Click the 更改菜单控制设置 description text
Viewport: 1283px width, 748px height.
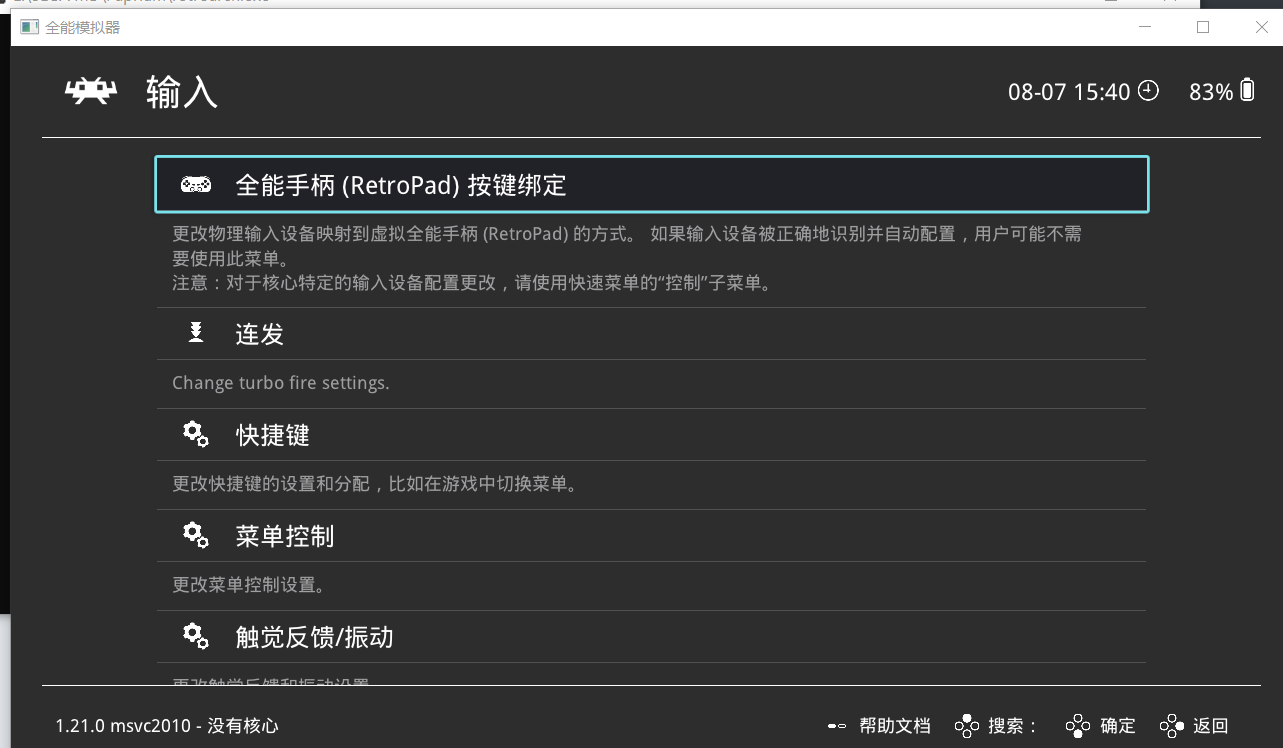(248, 585)
